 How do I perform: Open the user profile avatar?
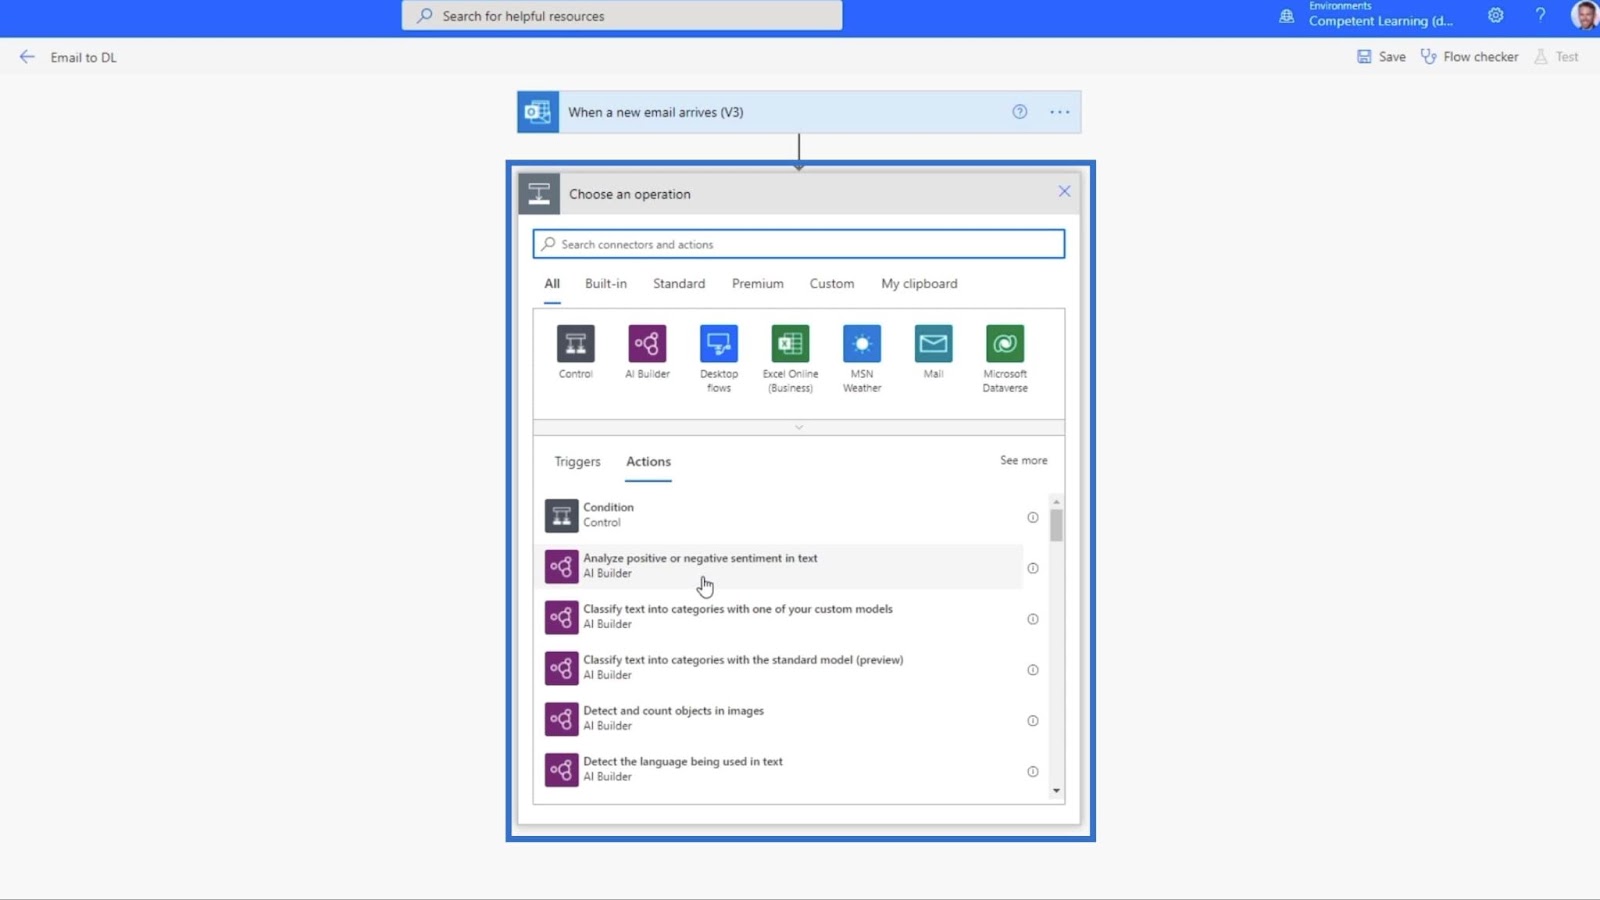click(x=1585, y=15)
